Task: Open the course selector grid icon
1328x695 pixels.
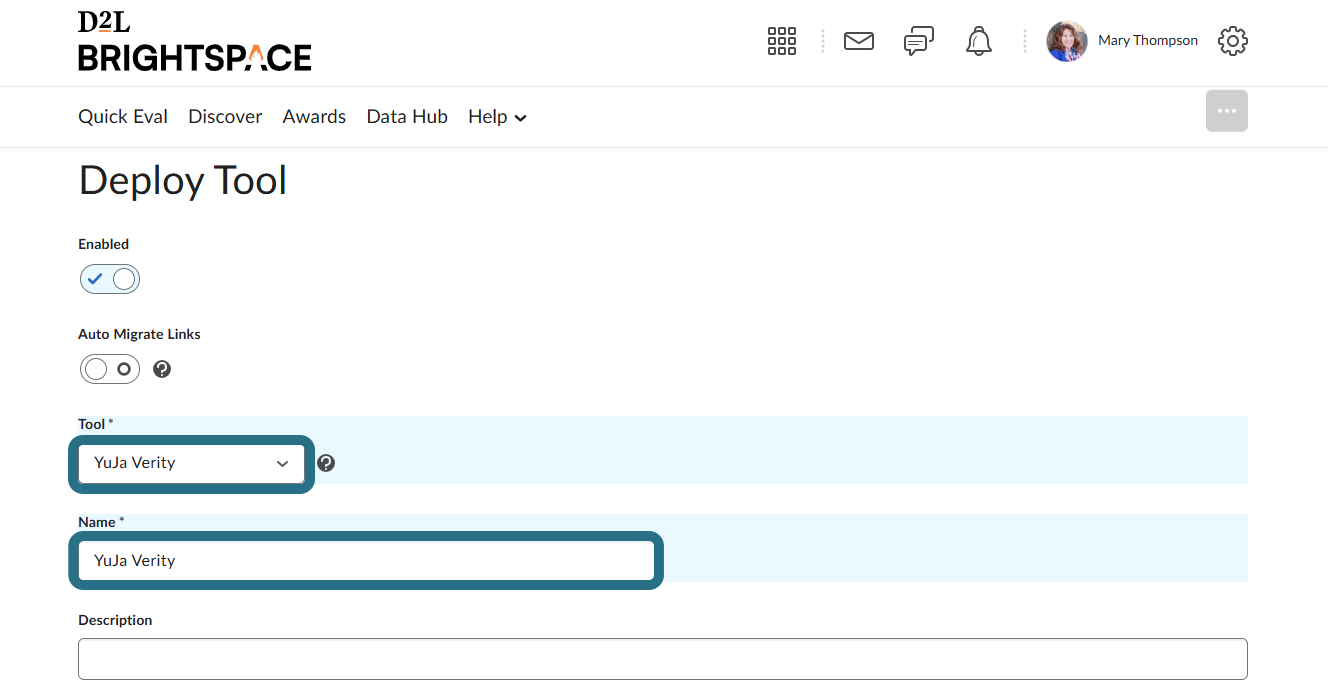Action: (x=782, y=41)
